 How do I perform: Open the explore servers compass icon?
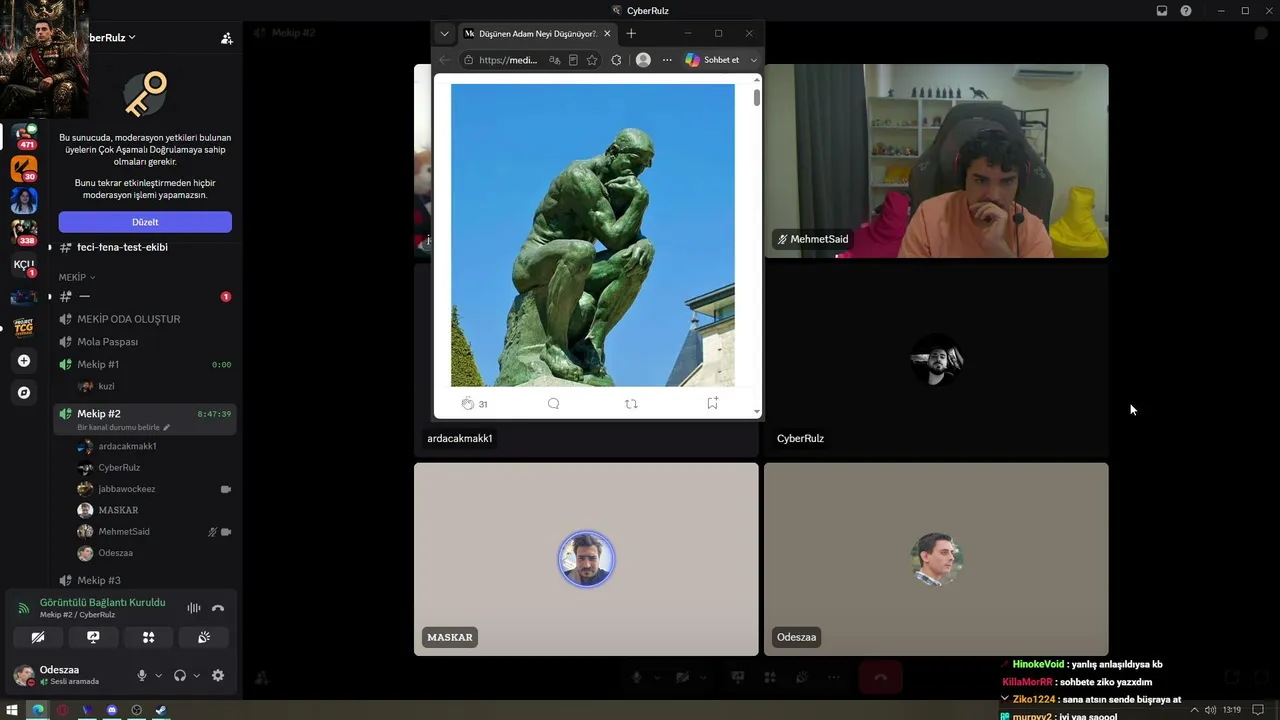pos(24,392)
